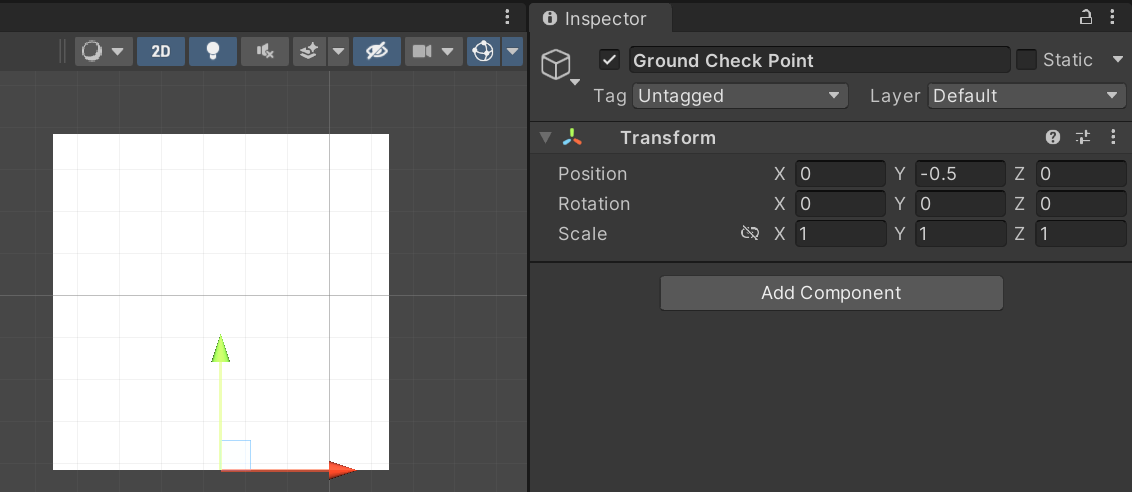Toggle hidden objects visibility eye icon
Image resolution: width=1132 pixels, height=492 pixels.
tap(377, 51)
